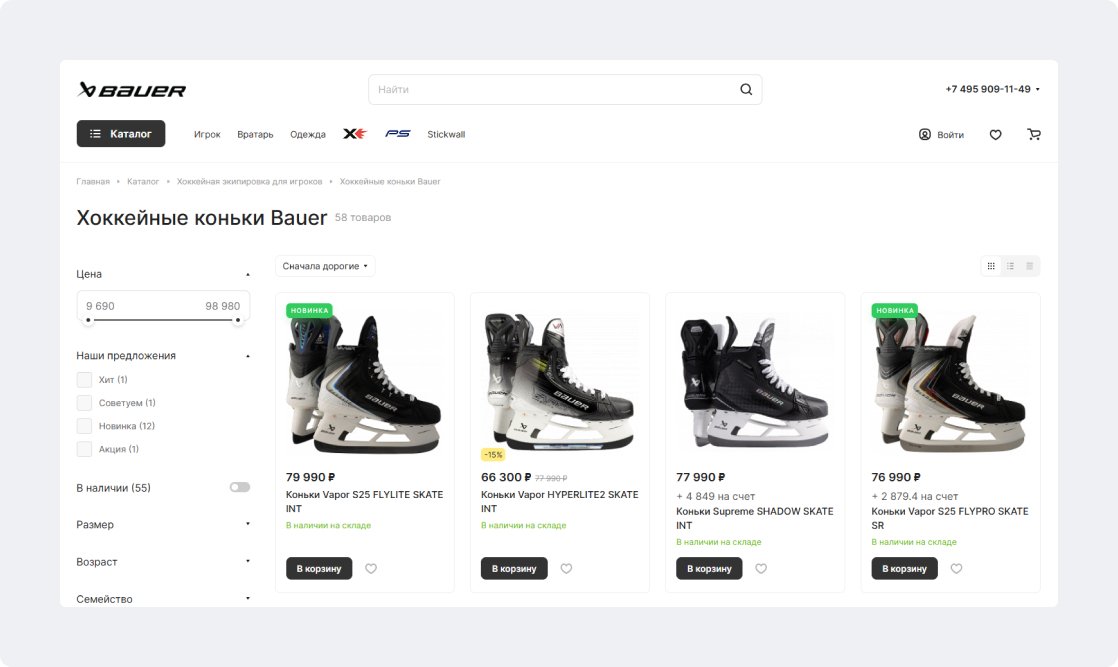Viewport: 1118px width, 667px height.
Task: Click the Каталог button
Action: pos(121,134)
